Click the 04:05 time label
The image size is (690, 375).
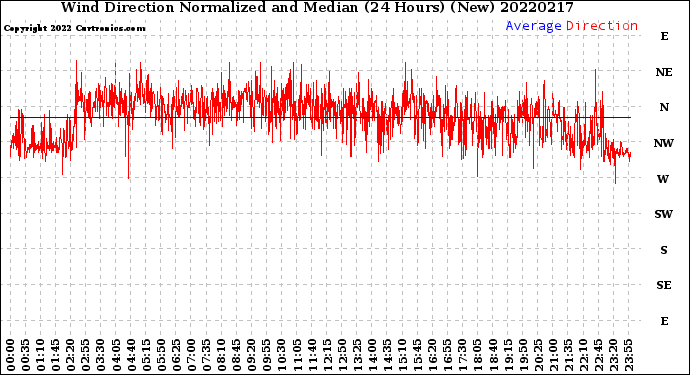(116, 356)
